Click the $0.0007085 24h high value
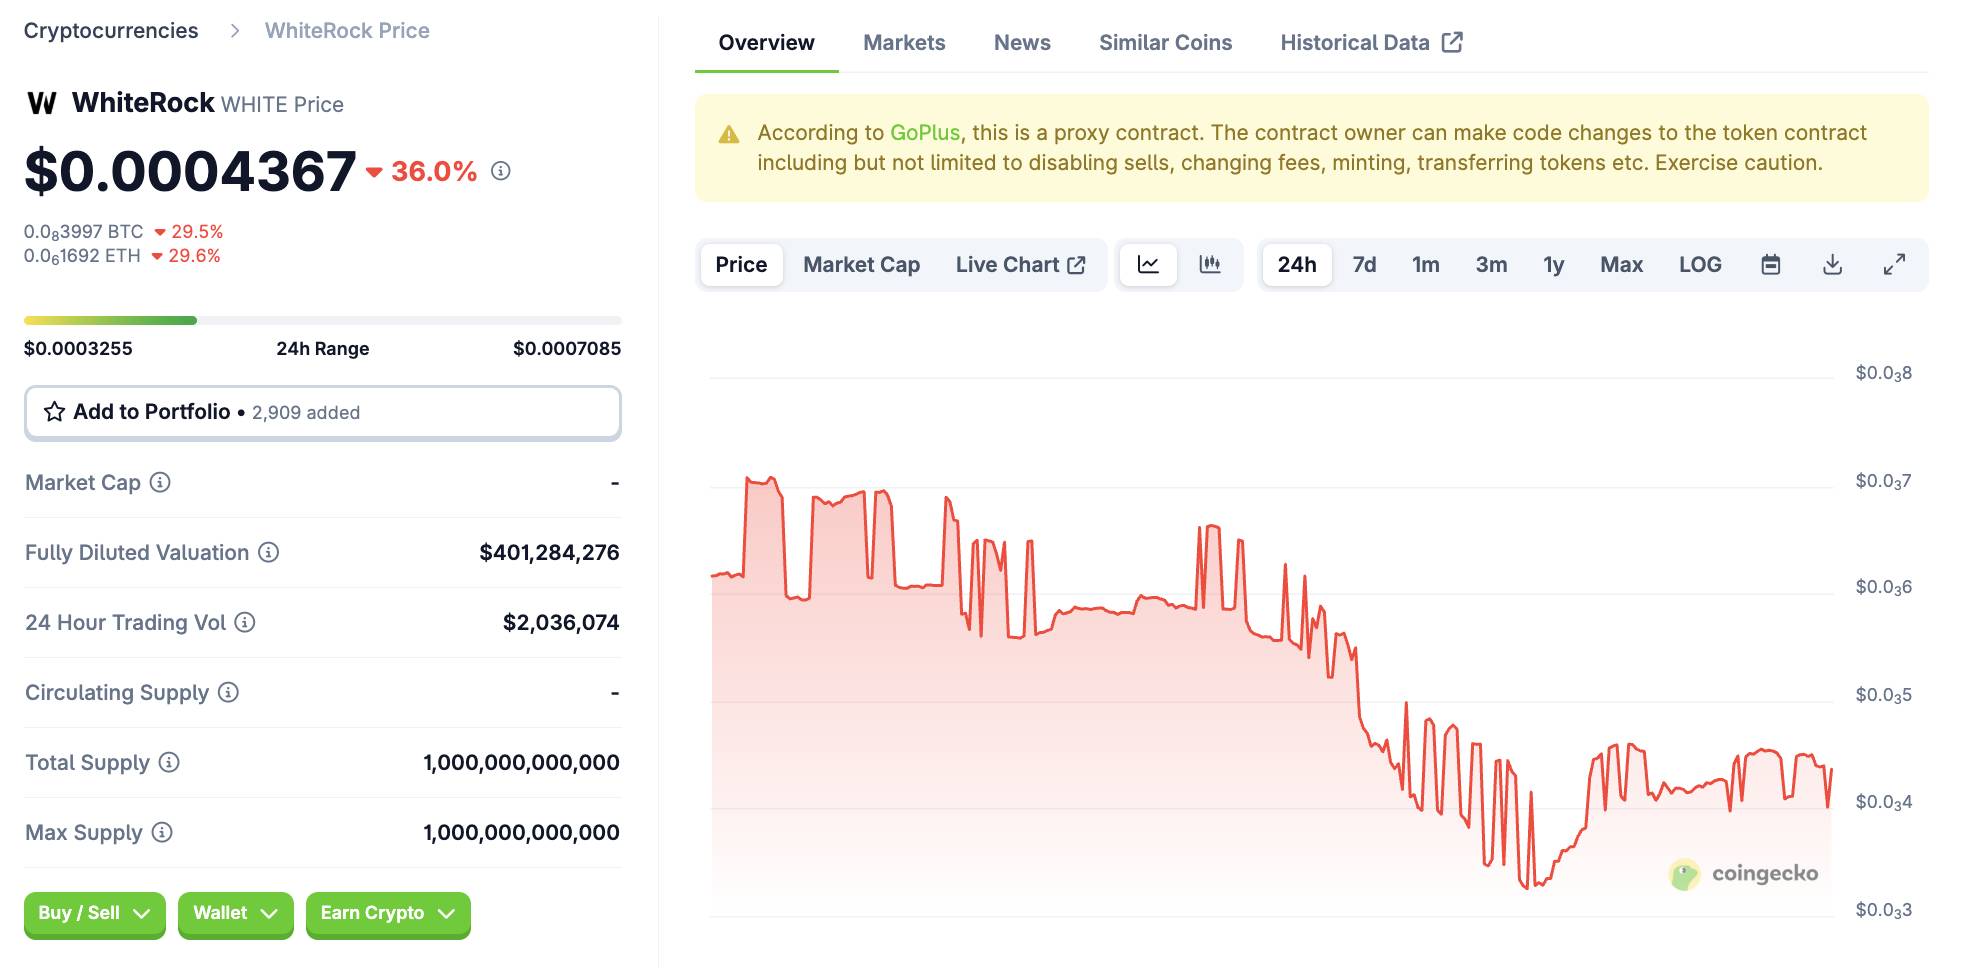Screen dimensions: 1972x968 pyautogui.click(x=567, y=349)
